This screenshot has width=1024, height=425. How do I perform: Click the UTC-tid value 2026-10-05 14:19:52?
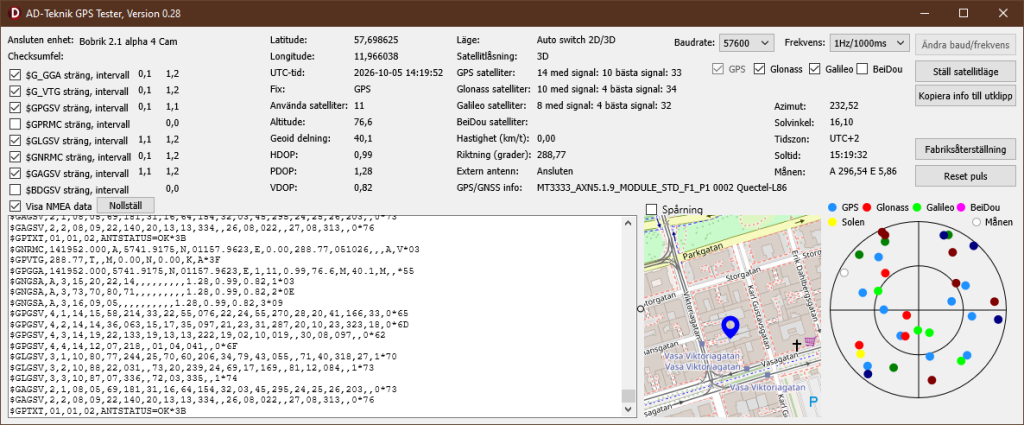coord(398,72)
